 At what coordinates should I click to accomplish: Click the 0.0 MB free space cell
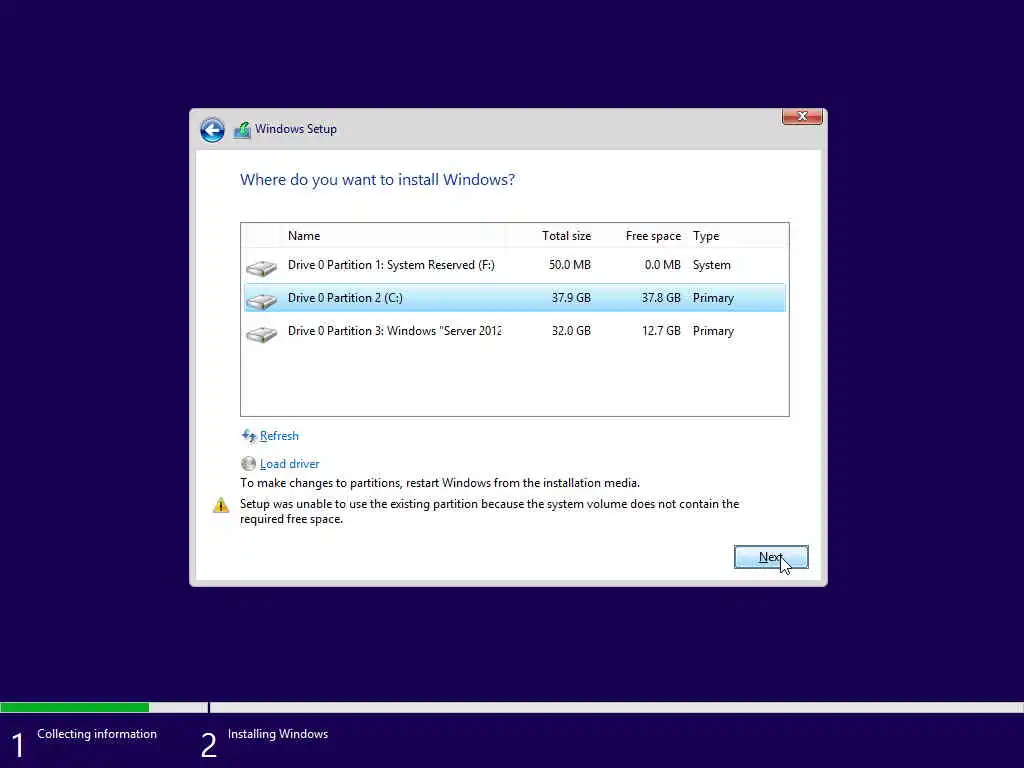point(662,265)
